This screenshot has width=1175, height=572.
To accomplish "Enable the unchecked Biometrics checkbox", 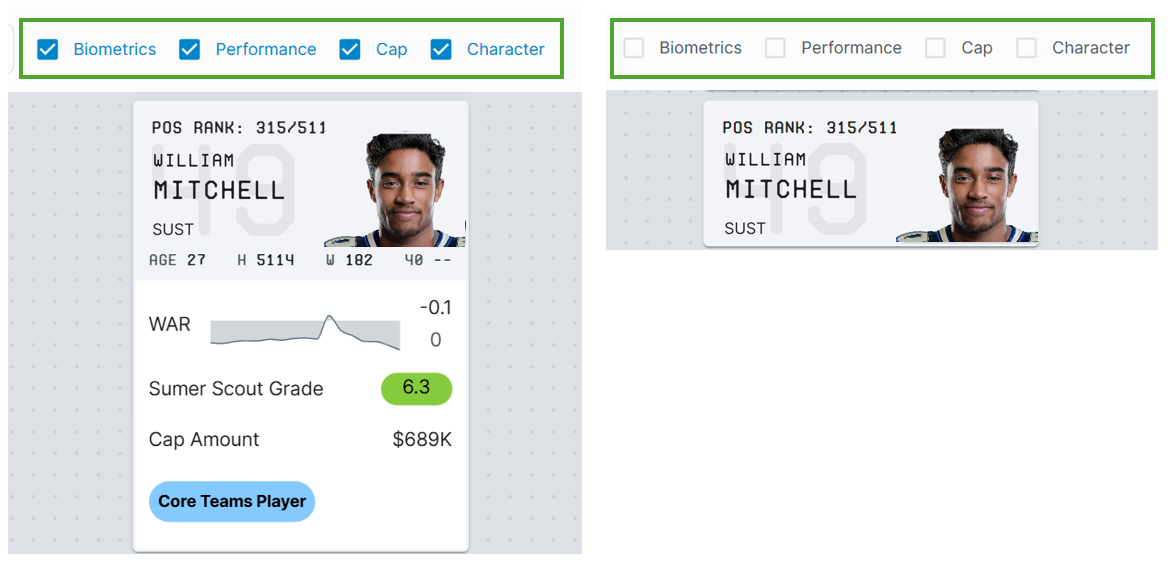I will coord(634,48).
